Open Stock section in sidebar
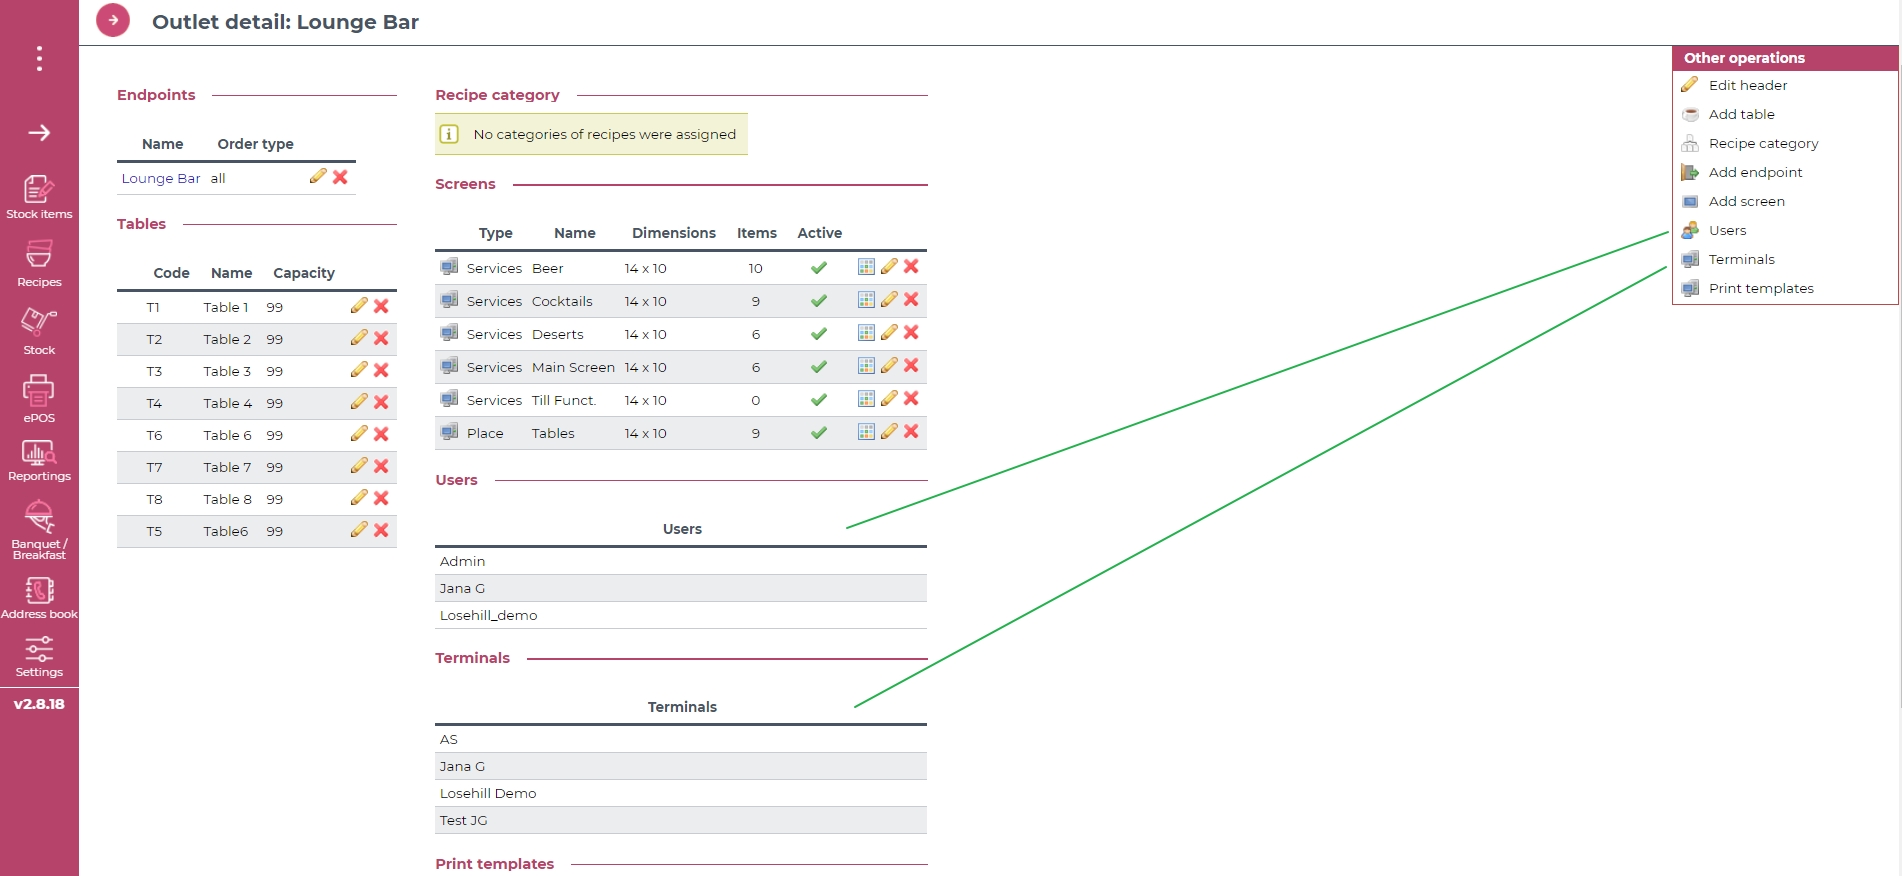 [x=39, y=332]
